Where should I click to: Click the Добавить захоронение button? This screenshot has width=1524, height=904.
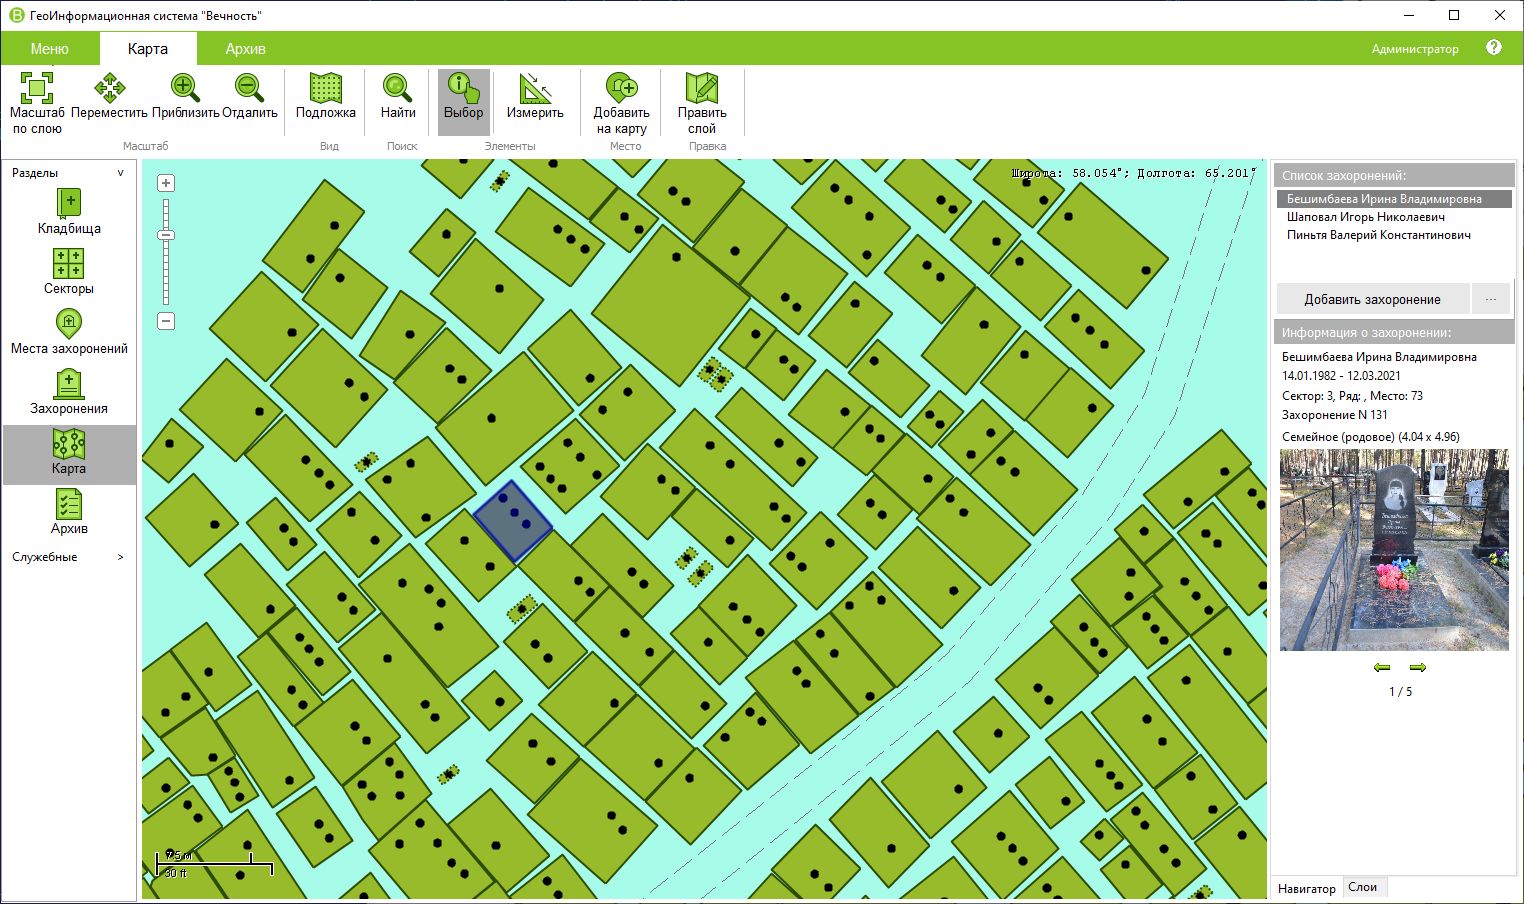pos(1372,299)
